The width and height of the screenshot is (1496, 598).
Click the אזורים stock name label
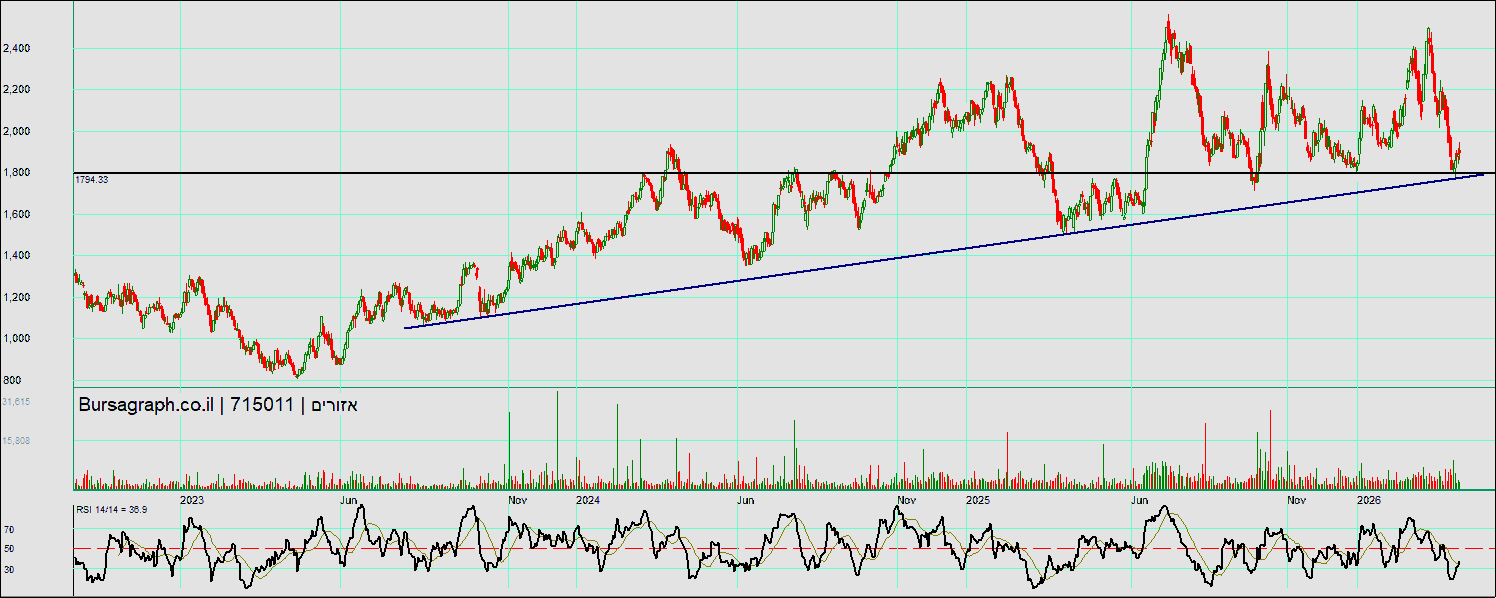tap(334, 405)
